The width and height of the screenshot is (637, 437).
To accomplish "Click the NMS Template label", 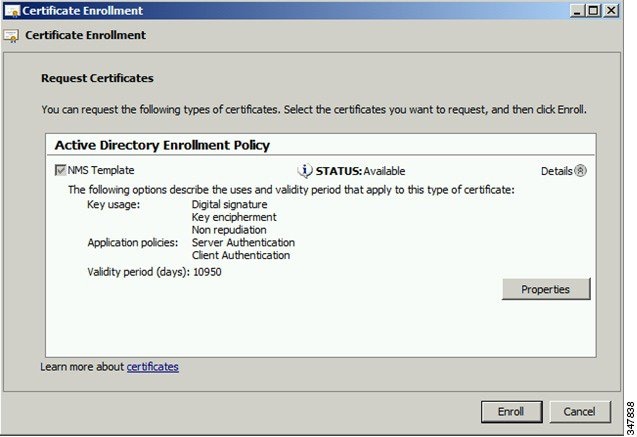I will point(101,170).
